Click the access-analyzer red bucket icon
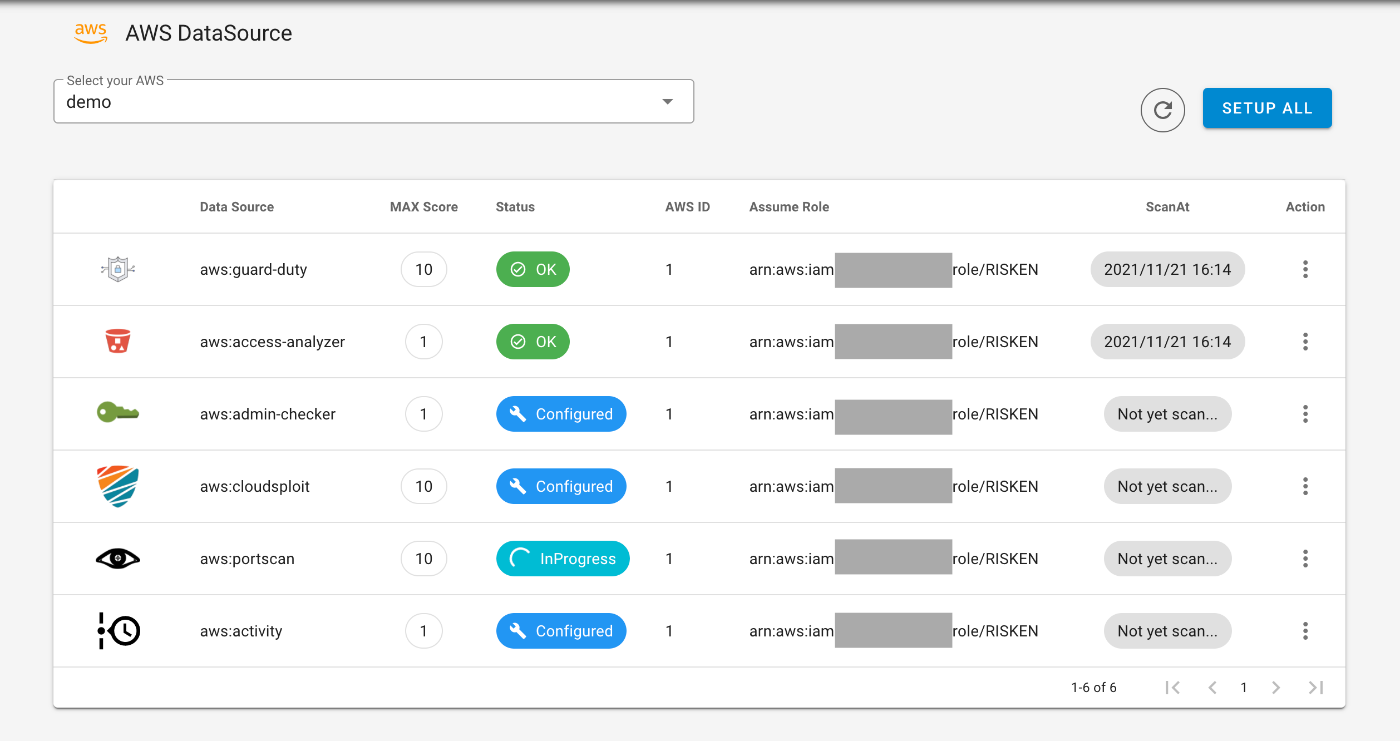 tap(118, 342)
